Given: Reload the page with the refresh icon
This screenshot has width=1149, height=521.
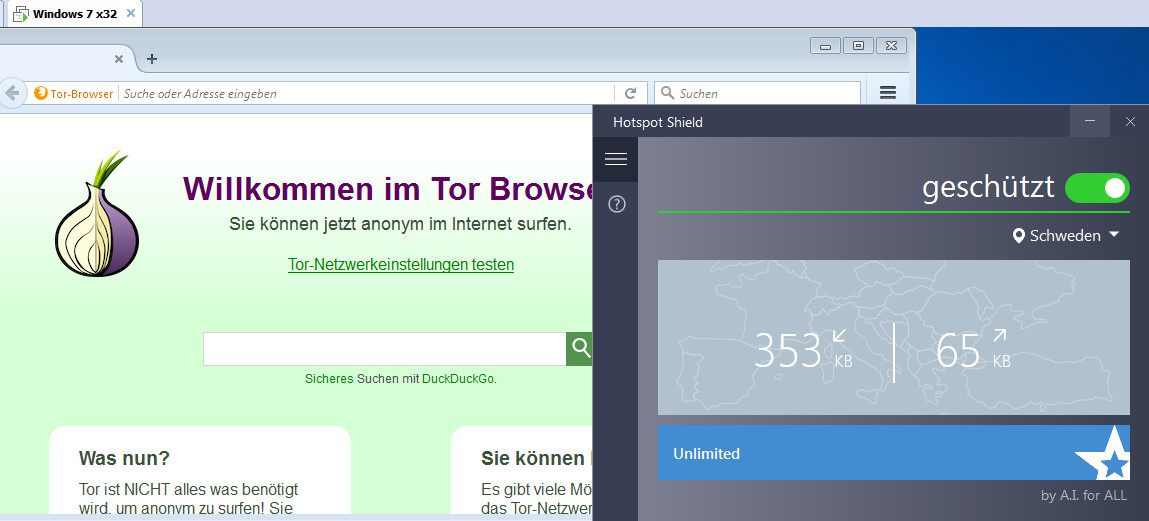Looking at the screenshot, I should click(630, 93).
